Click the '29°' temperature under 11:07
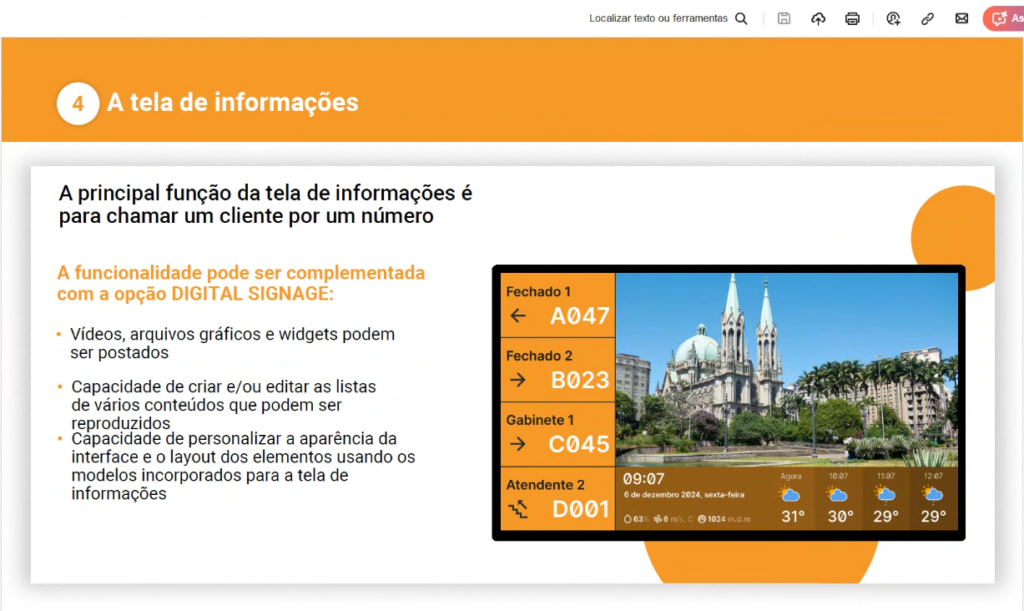Viewport: 1024px width, 611px height. click(x=886, y=516)
